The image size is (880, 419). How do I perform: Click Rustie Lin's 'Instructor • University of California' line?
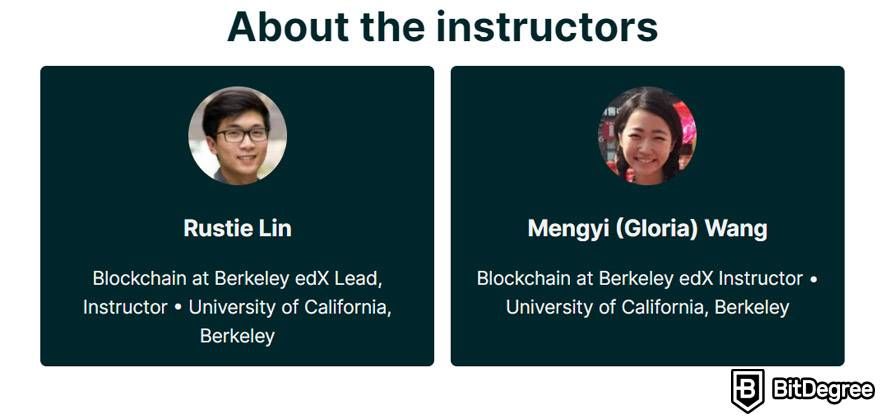click(x=237, y=307)
